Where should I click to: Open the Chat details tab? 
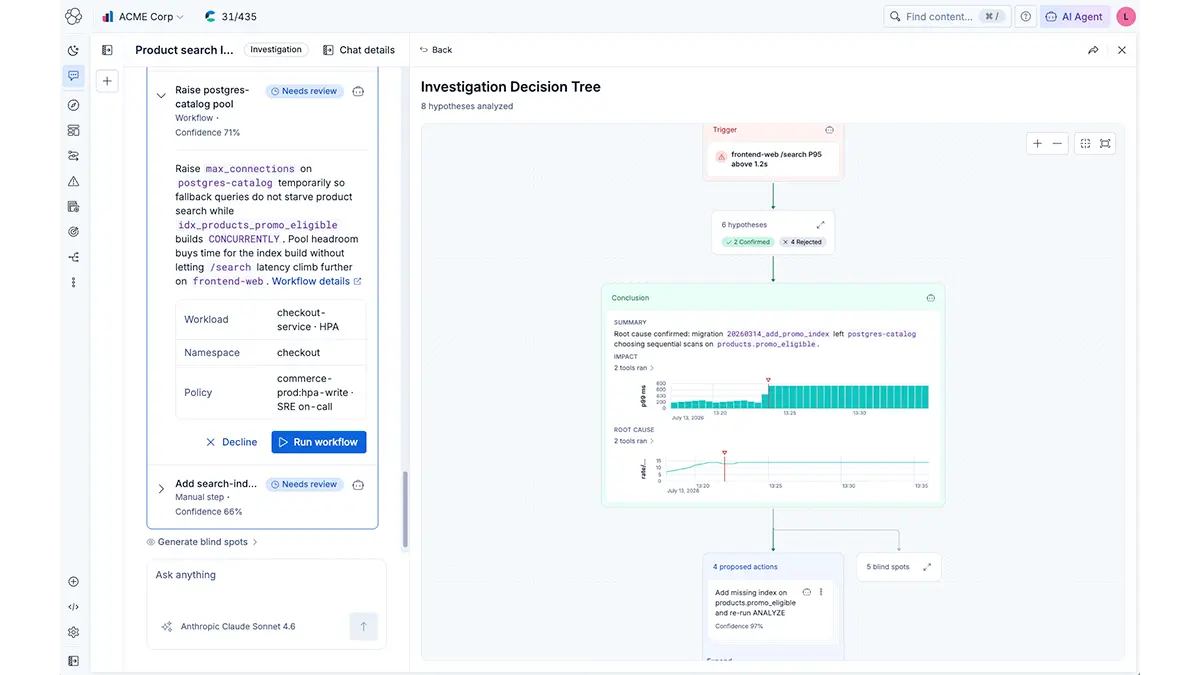click(359, 50)
